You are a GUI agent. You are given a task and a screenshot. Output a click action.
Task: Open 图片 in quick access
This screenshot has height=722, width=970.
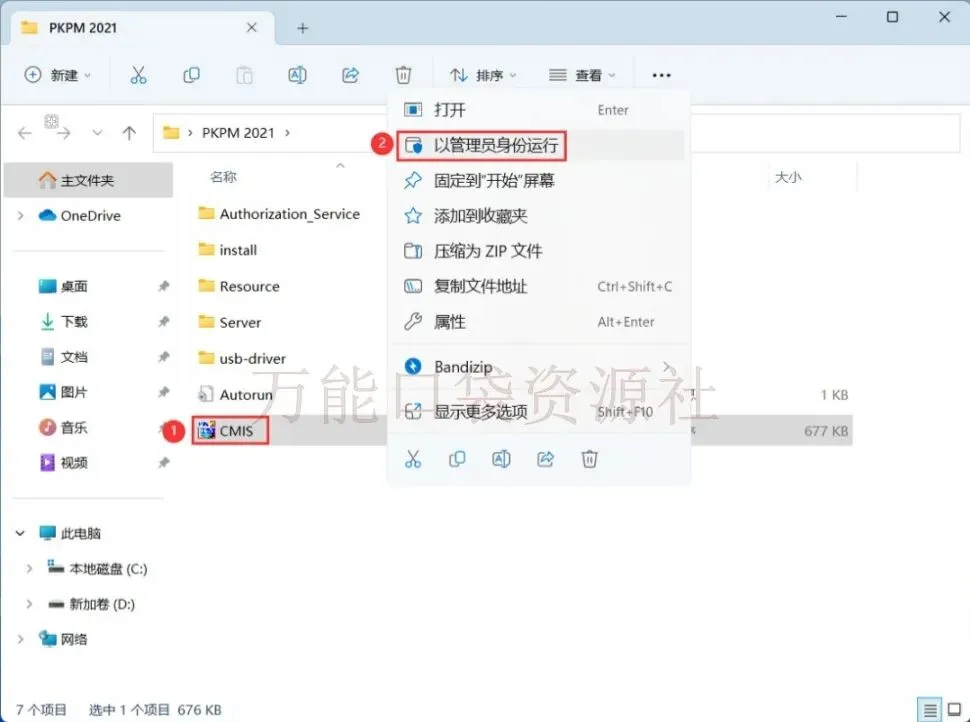(x=63, y=392)
